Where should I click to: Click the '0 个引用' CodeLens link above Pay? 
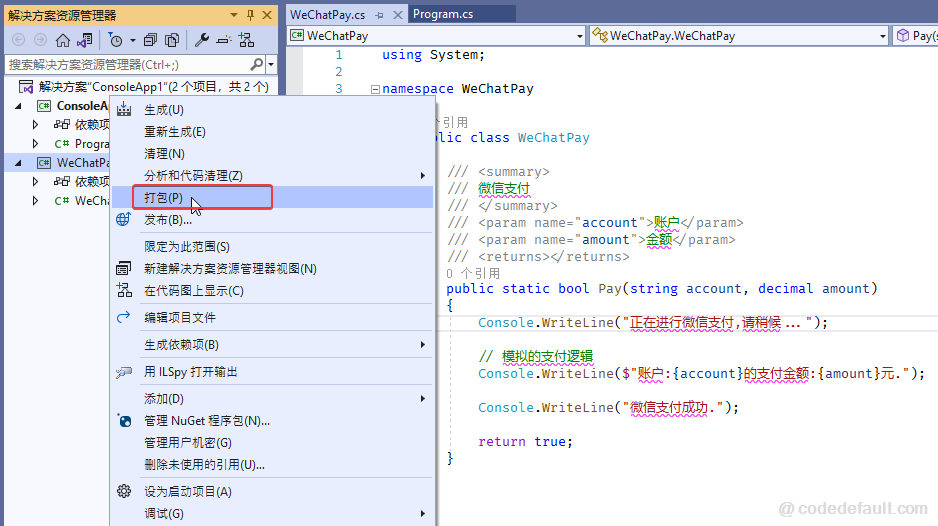tap(473, 273)
